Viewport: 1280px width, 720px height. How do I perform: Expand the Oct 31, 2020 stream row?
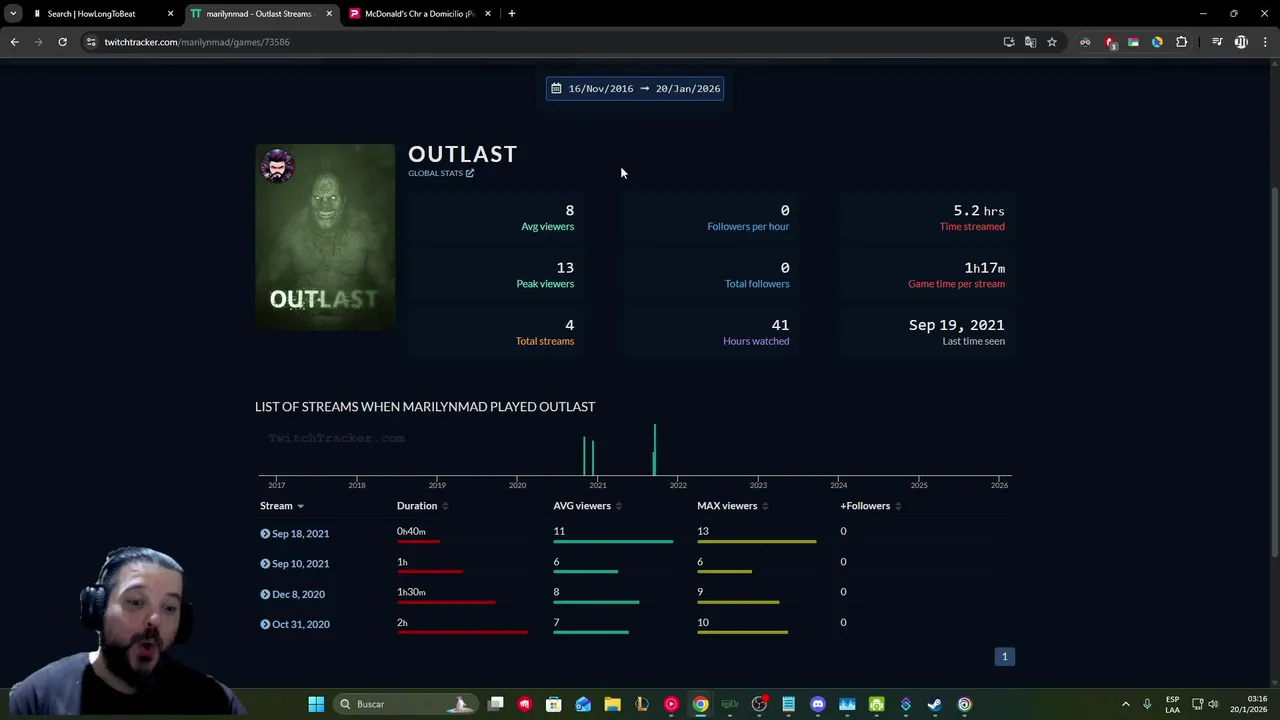pos(265,624)
